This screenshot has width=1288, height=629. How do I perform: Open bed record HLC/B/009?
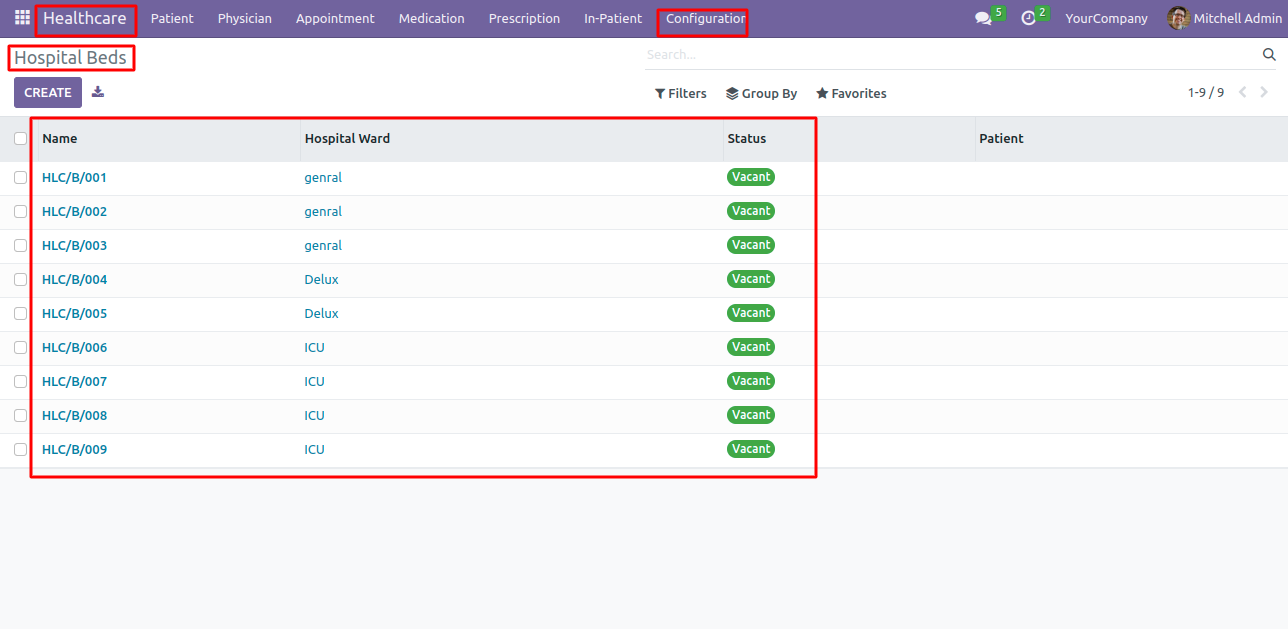(x=74, y=450)
